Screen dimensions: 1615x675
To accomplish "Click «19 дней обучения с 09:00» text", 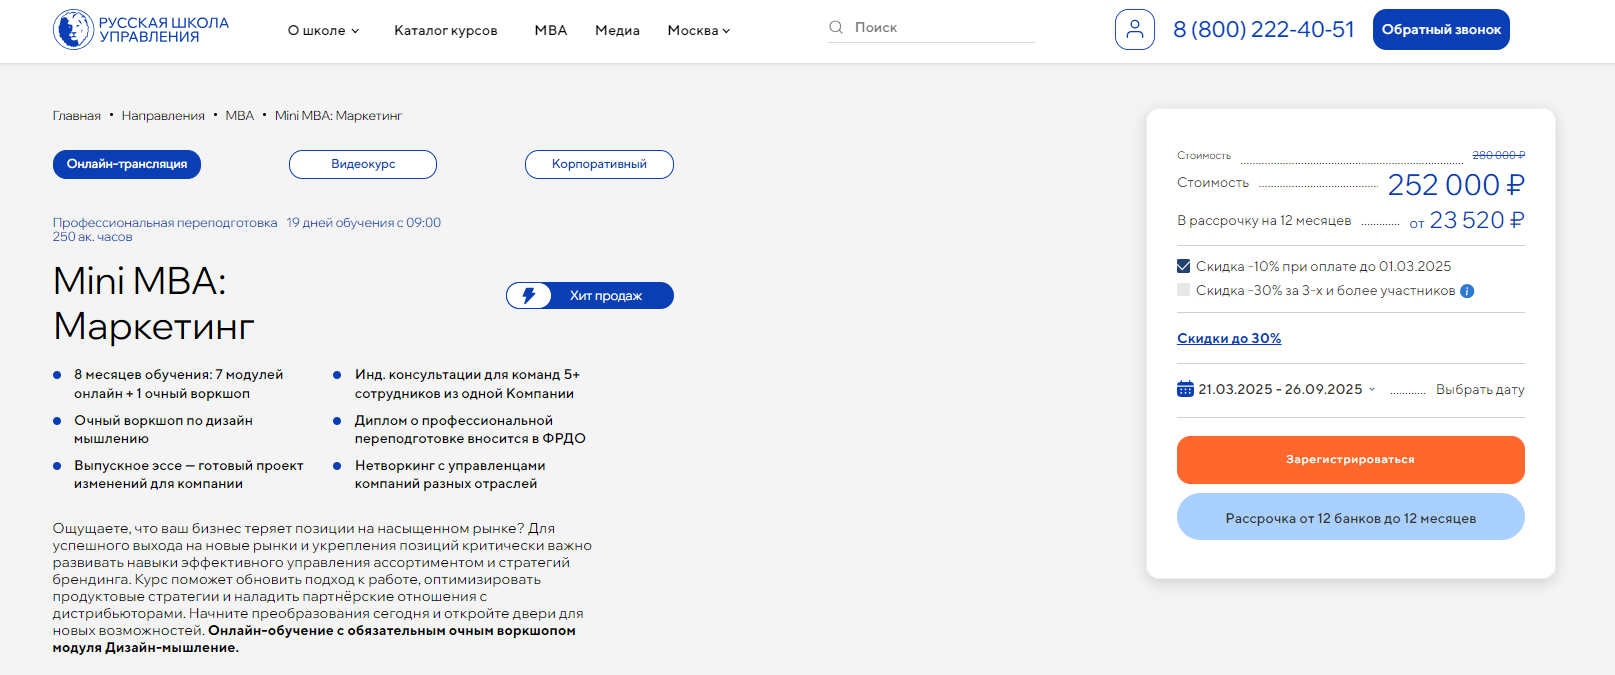I will [364, 223].
